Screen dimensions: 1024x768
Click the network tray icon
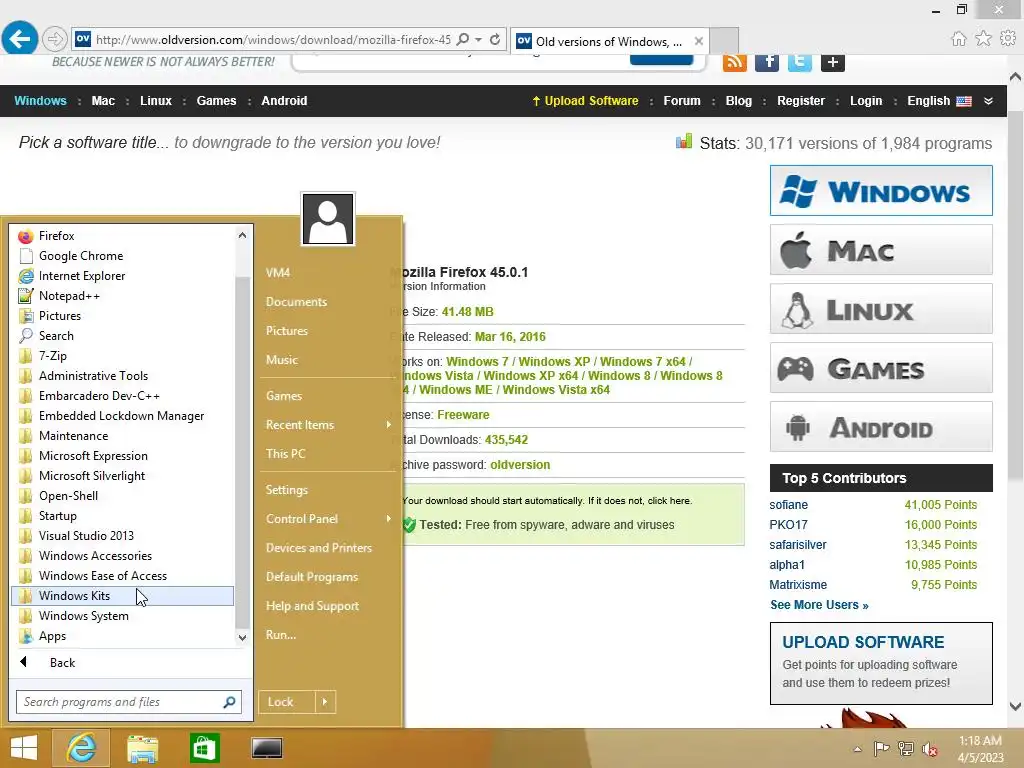pyautogui.click(x=906, y=749)
